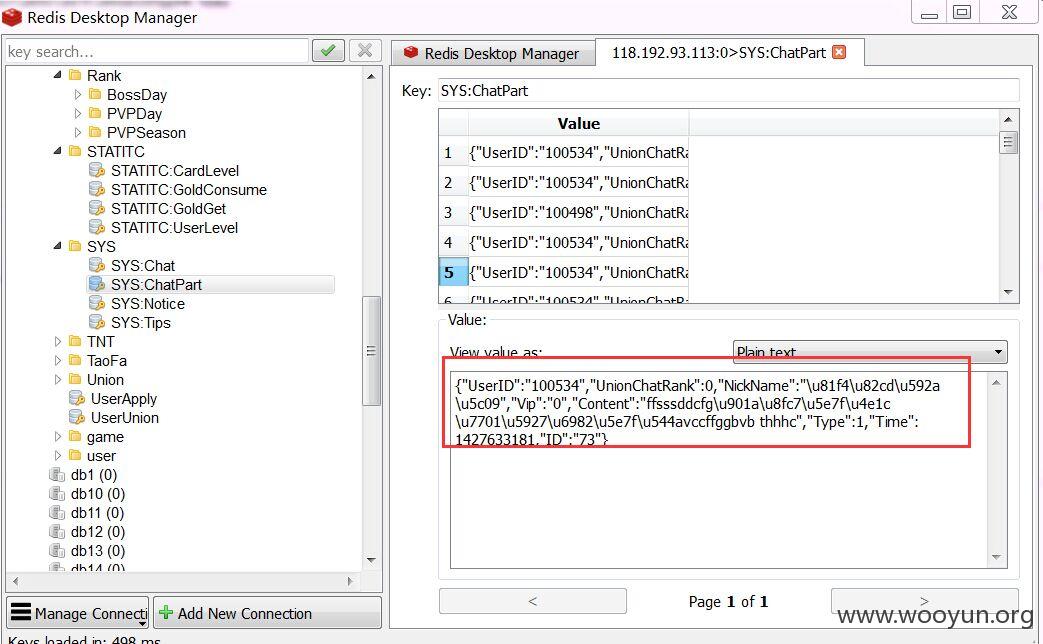Click the STATITC folder icon

(x=75, y=152)
